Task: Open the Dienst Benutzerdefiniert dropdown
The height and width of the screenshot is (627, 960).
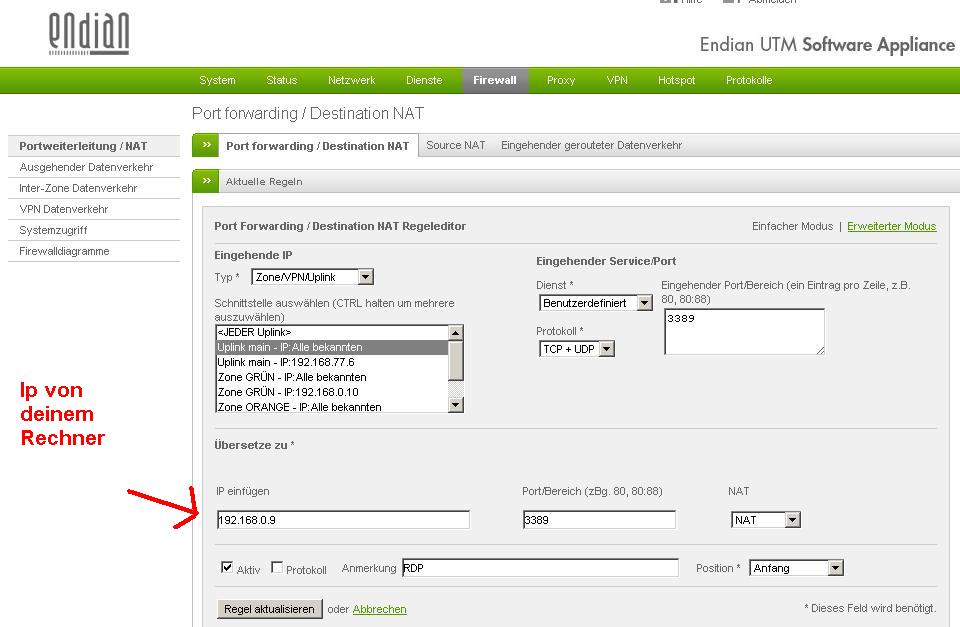Action: [644, 303]
